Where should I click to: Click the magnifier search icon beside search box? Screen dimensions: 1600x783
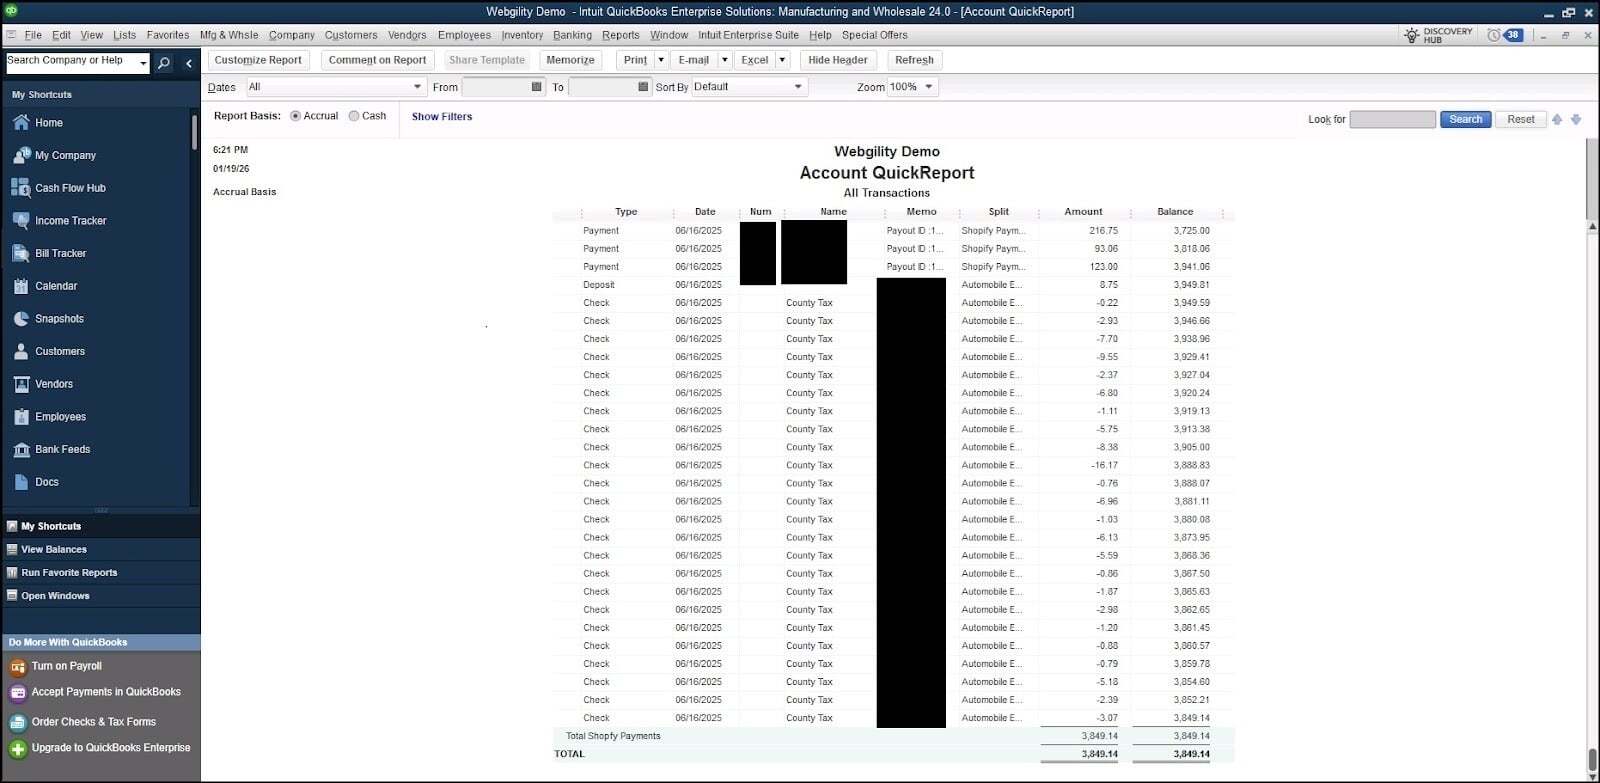pos(164,63)
